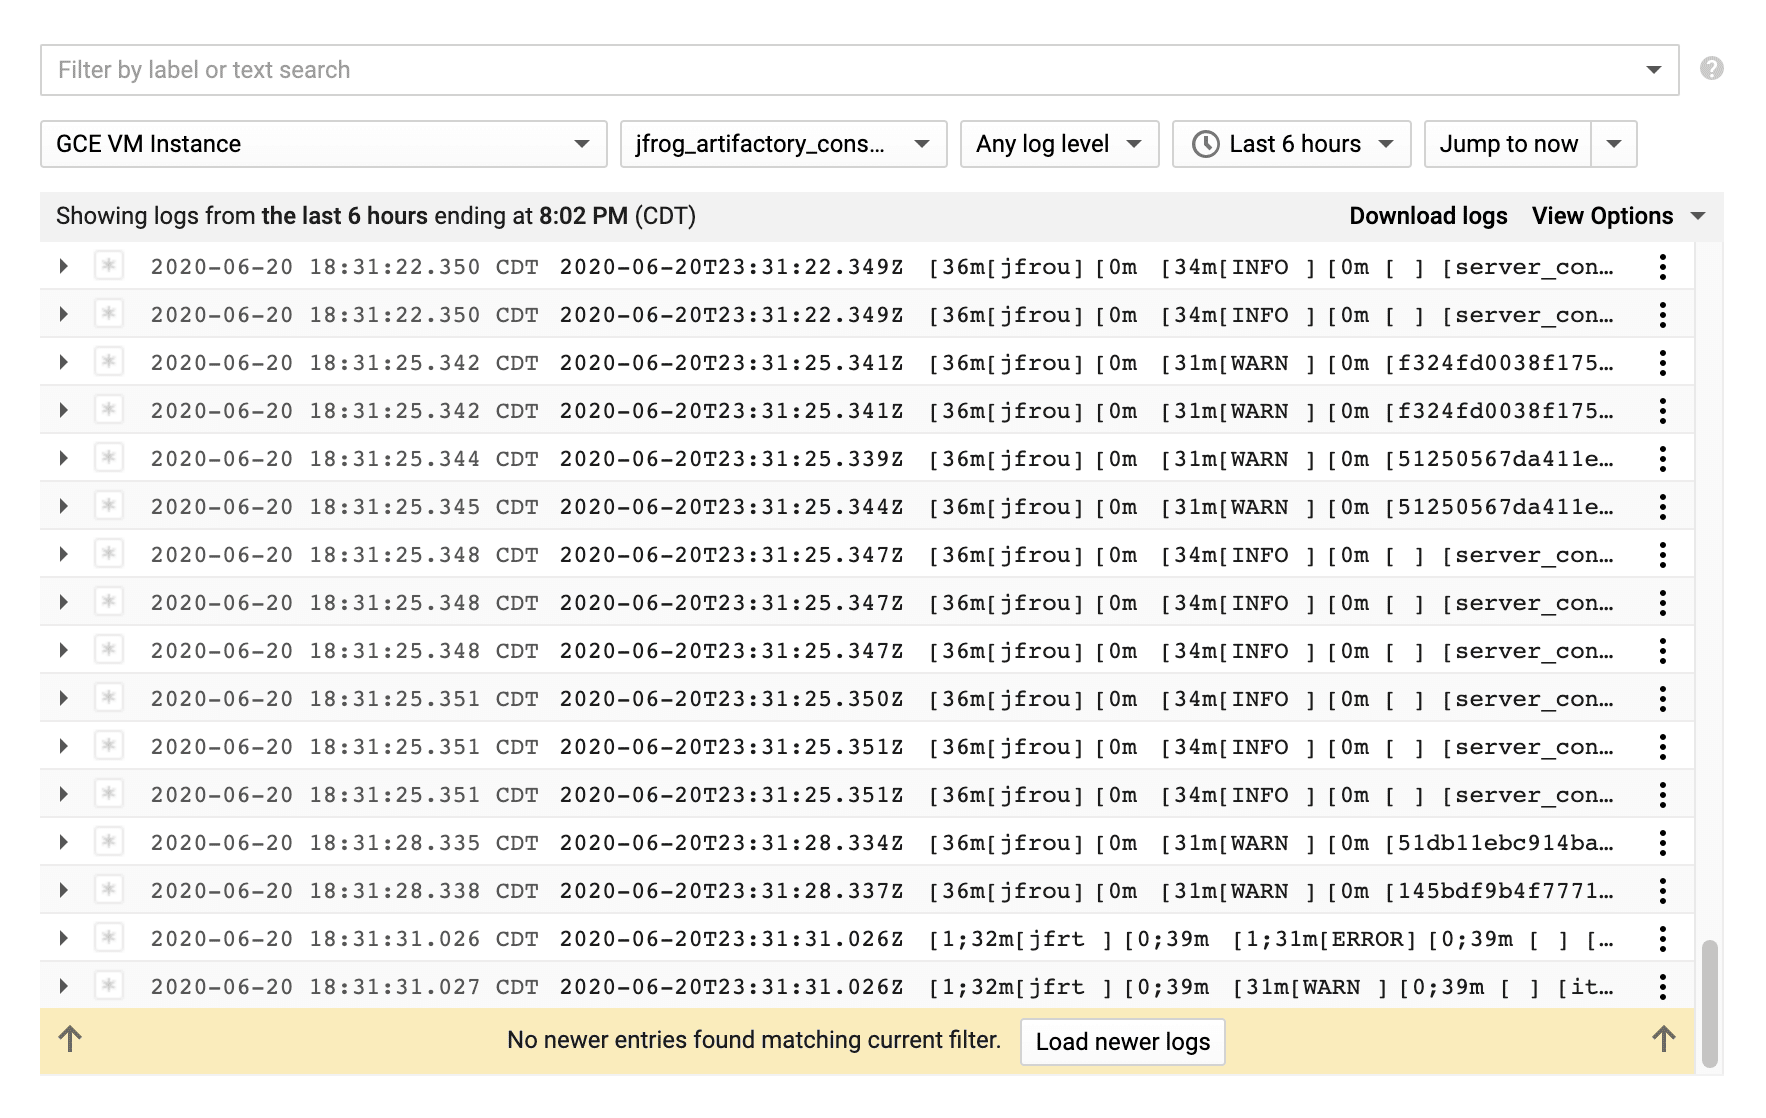
Task: Open the Last 6 hours time range dropdown
Action: [x=1291, y=144]
